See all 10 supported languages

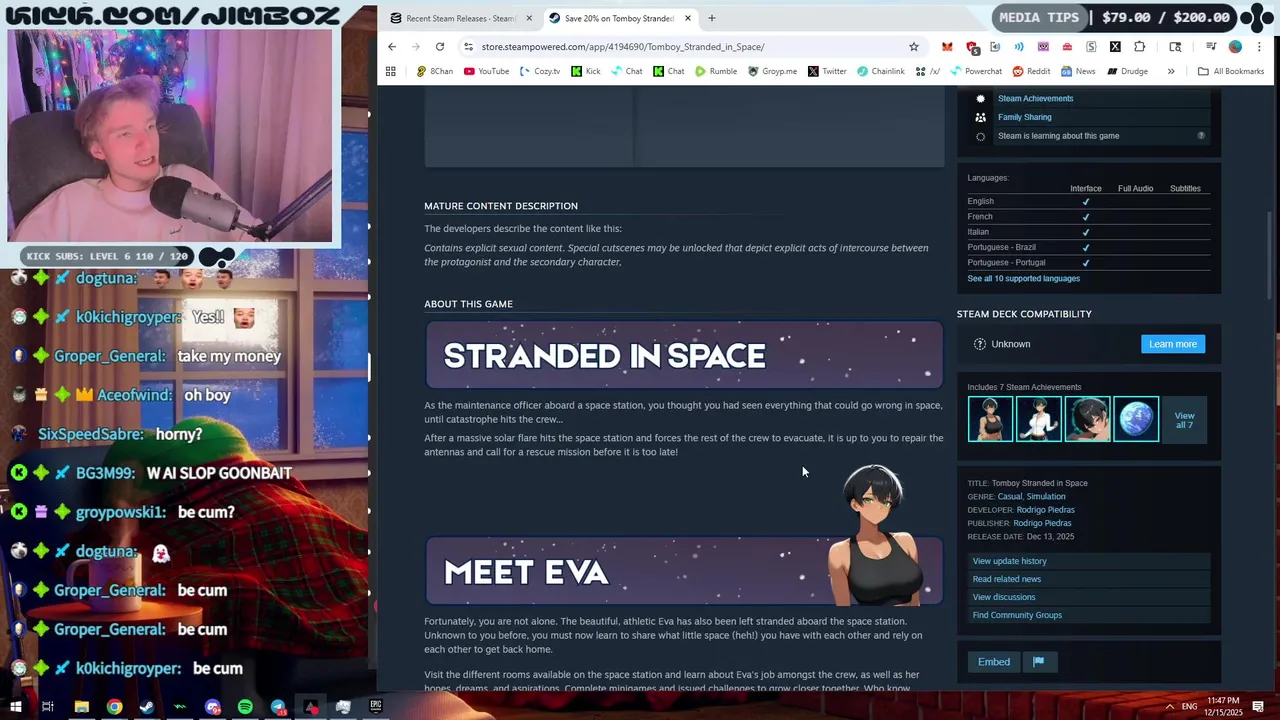click(1023, 278)
